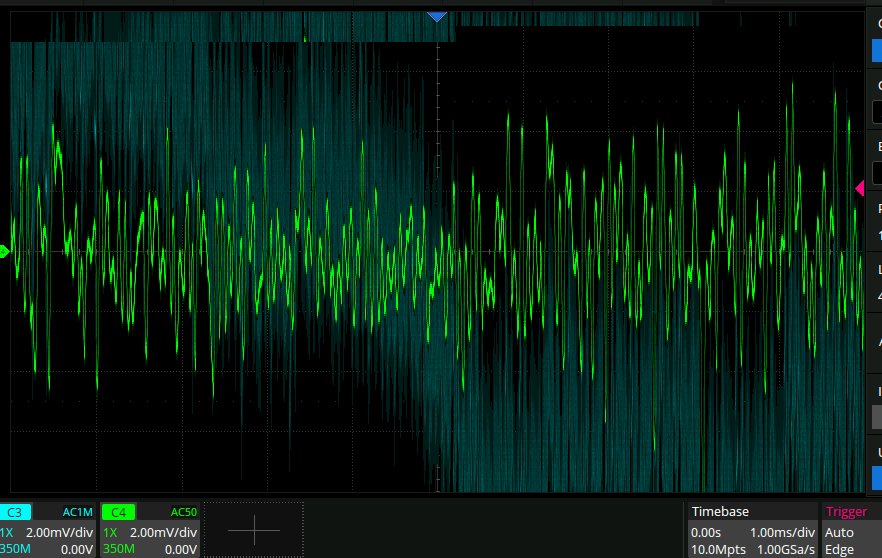Open the Trigger menu

846,511
